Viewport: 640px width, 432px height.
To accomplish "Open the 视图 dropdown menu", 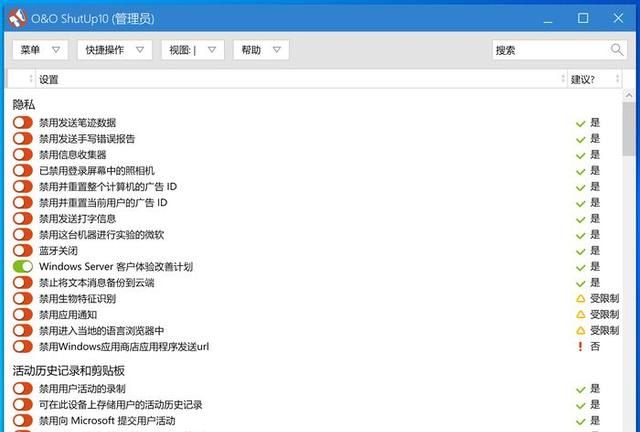I will click(x=193, y=50).
